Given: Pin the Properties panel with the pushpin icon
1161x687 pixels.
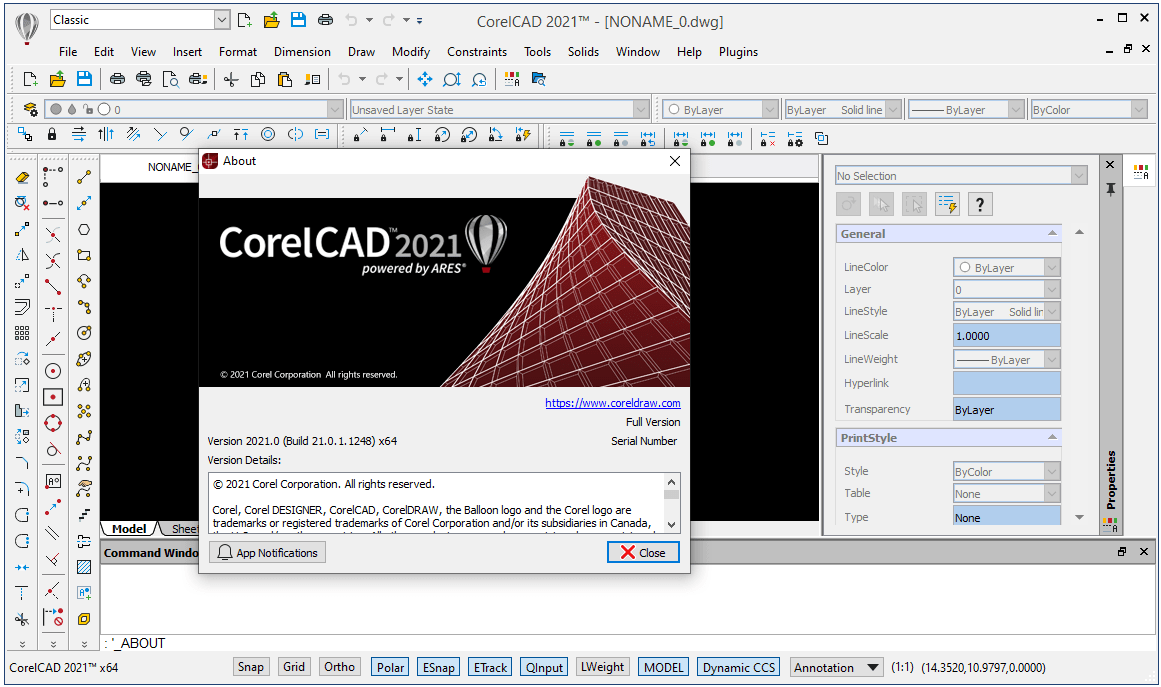Looking at the screenshot, I should pyautogui.click(x=1110, y=189).
